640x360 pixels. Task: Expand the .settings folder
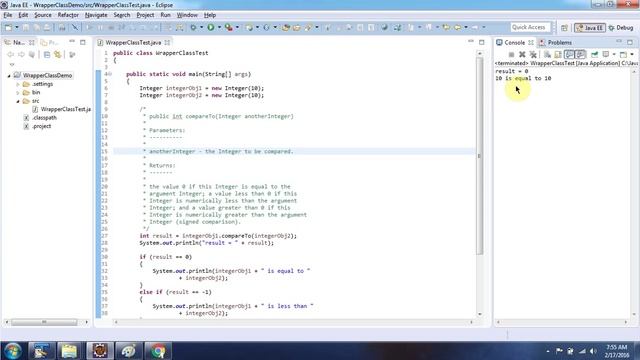(x=18, y=84)
